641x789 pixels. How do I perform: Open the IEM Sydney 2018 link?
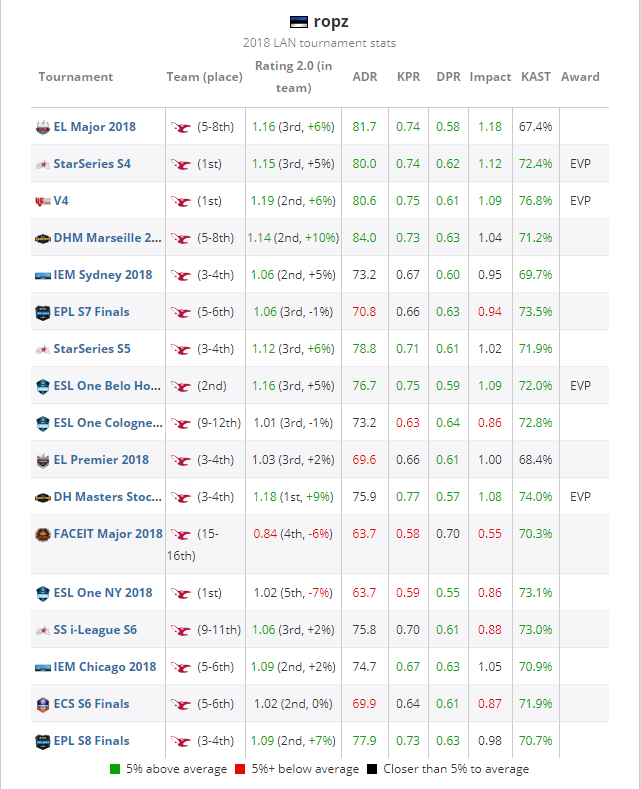[x=103, y=275]
